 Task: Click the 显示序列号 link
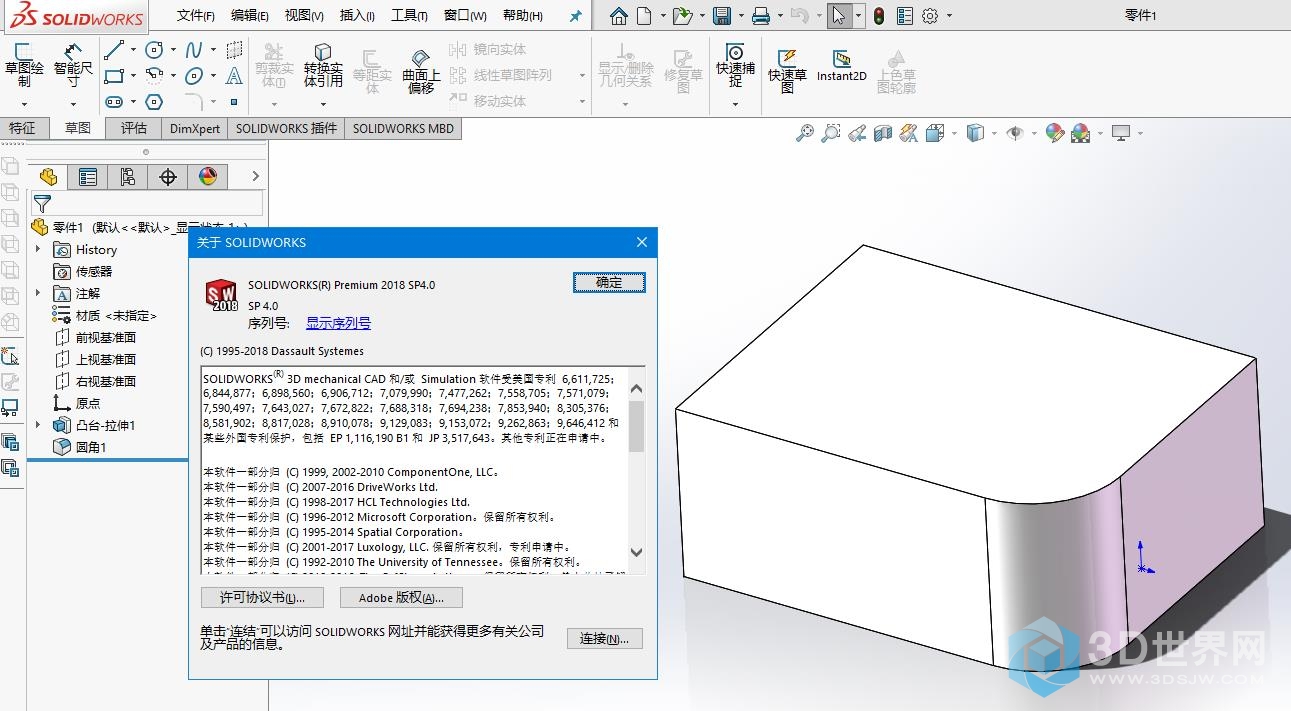[x=338, y=323]
